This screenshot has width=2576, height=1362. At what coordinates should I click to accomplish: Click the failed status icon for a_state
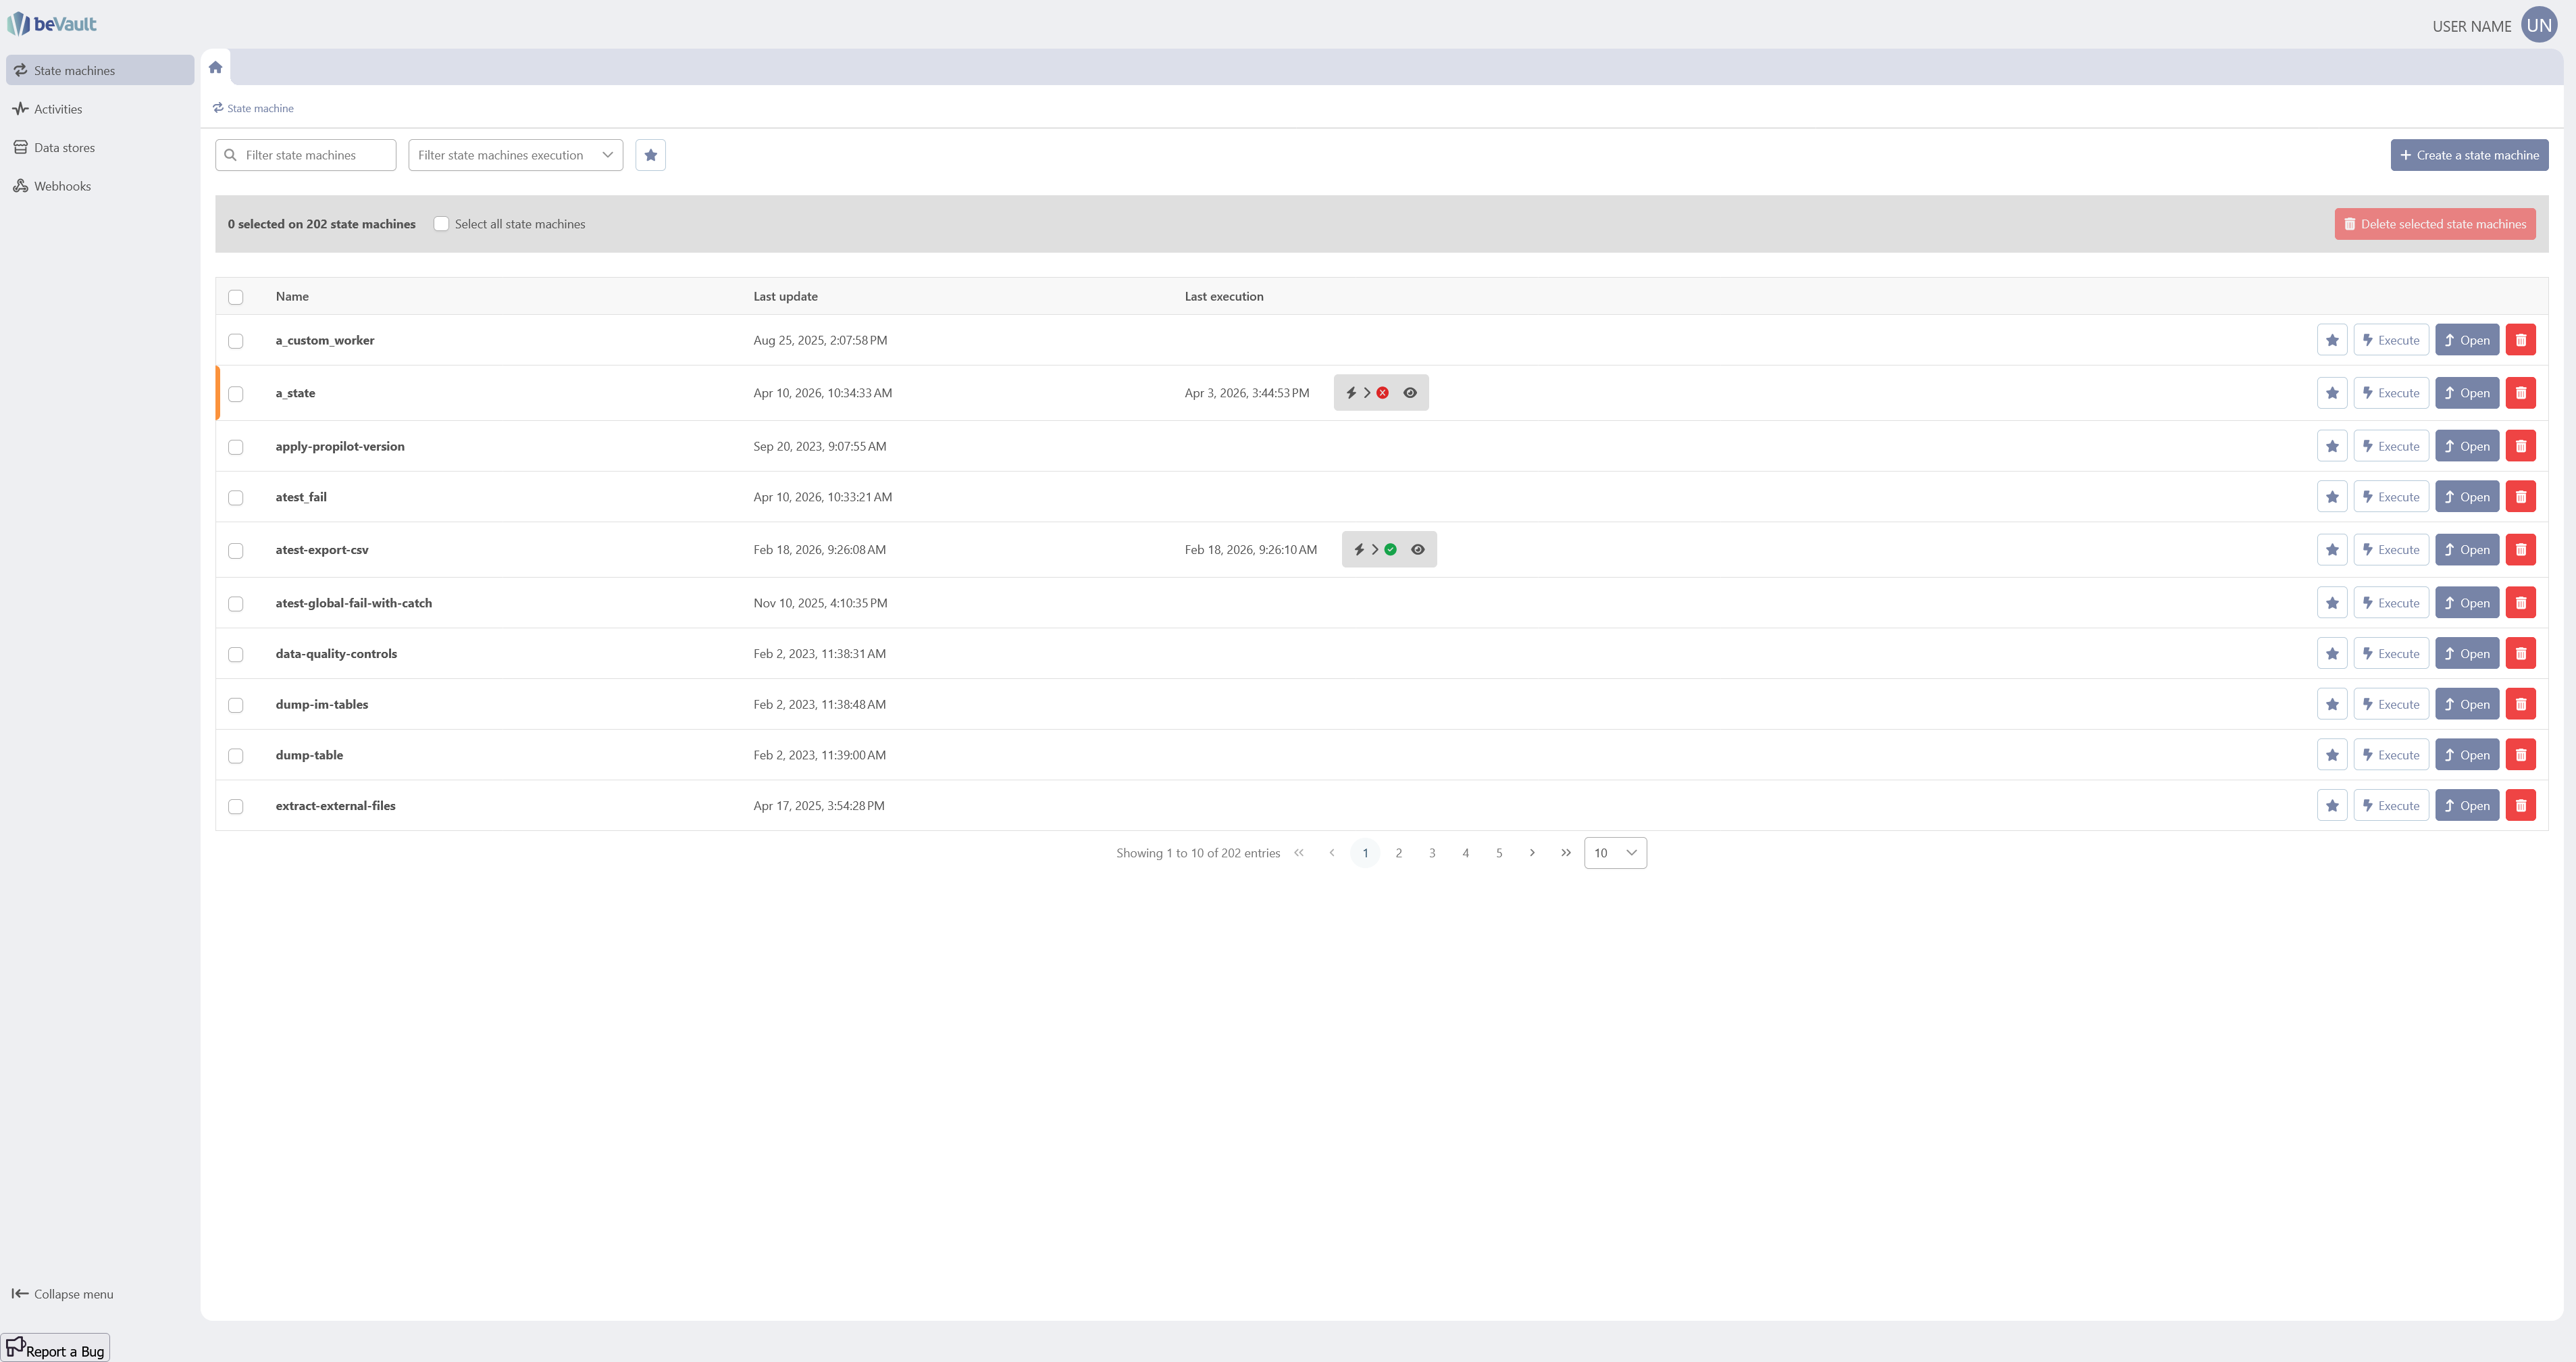(1382, 393)
